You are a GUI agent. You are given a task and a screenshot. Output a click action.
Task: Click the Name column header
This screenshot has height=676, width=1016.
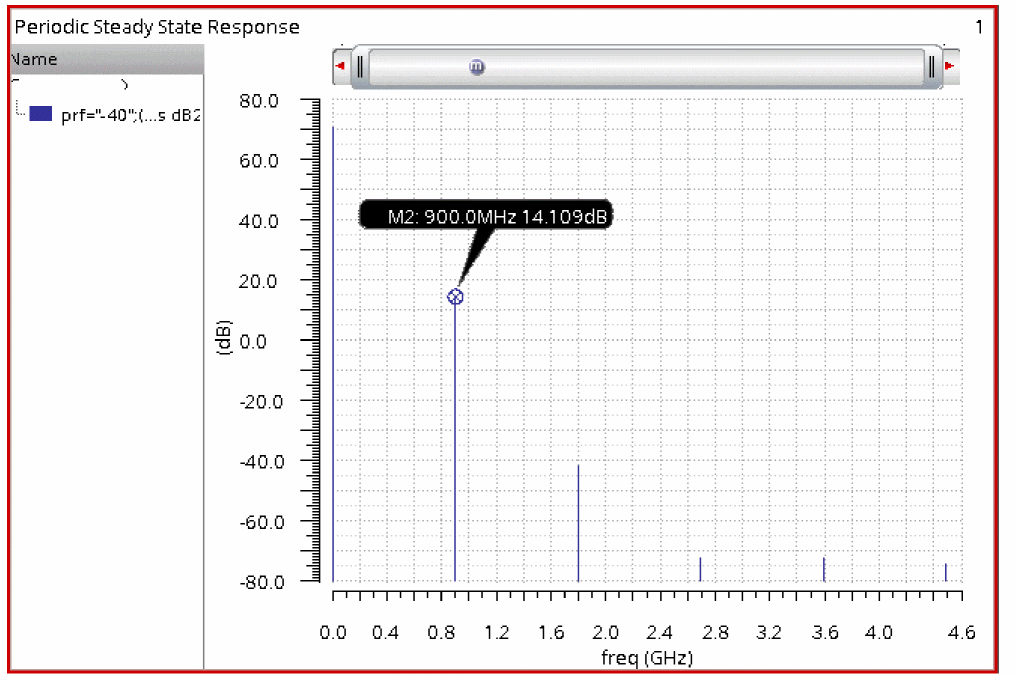[107, 59]
